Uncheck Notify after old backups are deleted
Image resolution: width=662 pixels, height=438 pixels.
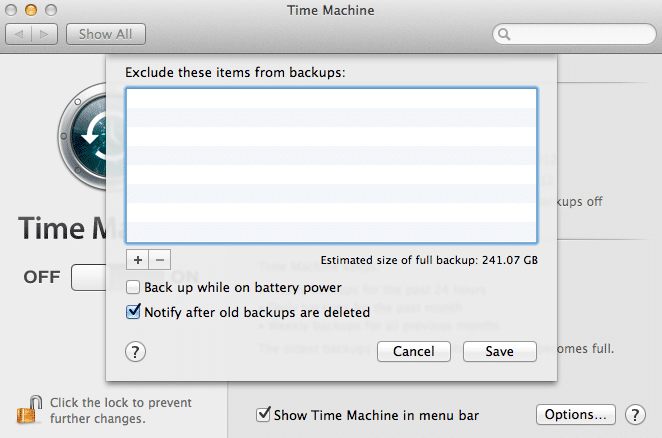click(x=134, y=312)
